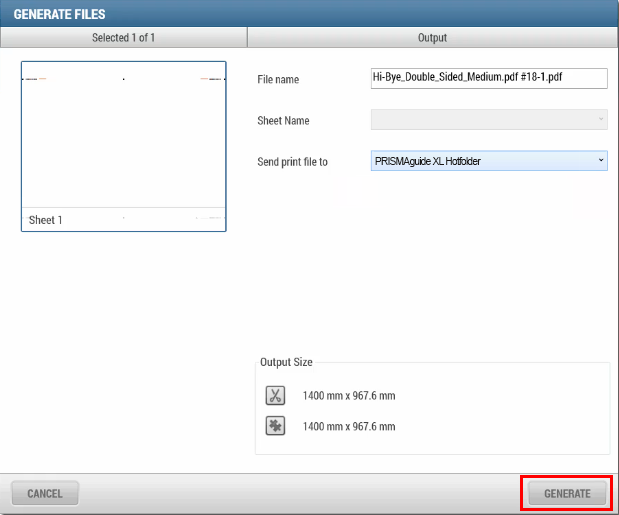Select the Output header tab
Screen dimensions: 619x515
tap(432, 38)
